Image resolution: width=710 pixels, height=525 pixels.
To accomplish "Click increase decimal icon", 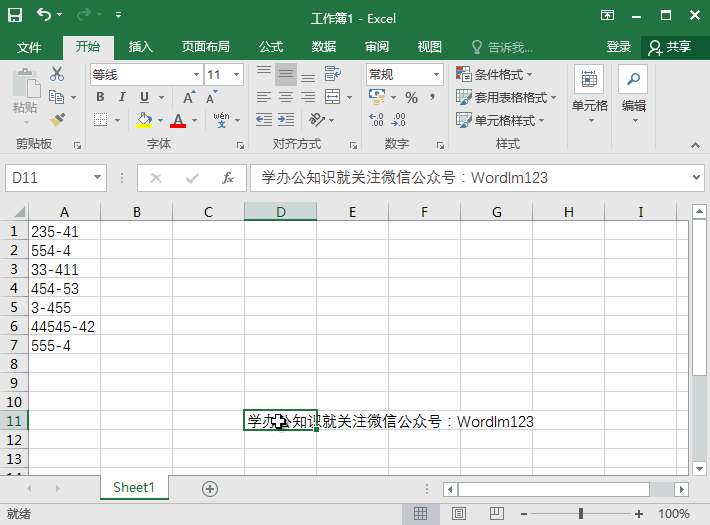I will point(376,120).
